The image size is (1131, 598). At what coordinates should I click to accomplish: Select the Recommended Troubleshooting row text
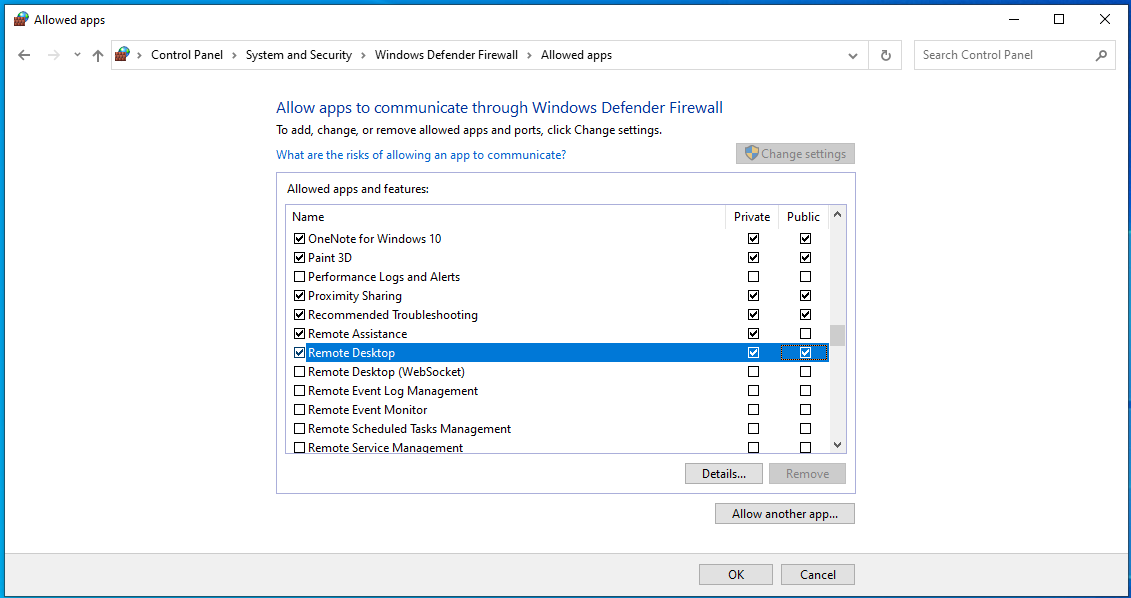pos(393,315)
